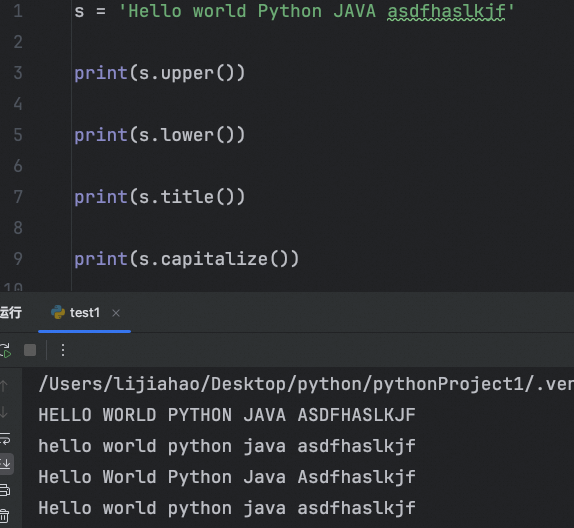Rerun test1 with the green rerun icon
Image resolution: width=574 pixels, height=528 pixels.
point(5,350)
